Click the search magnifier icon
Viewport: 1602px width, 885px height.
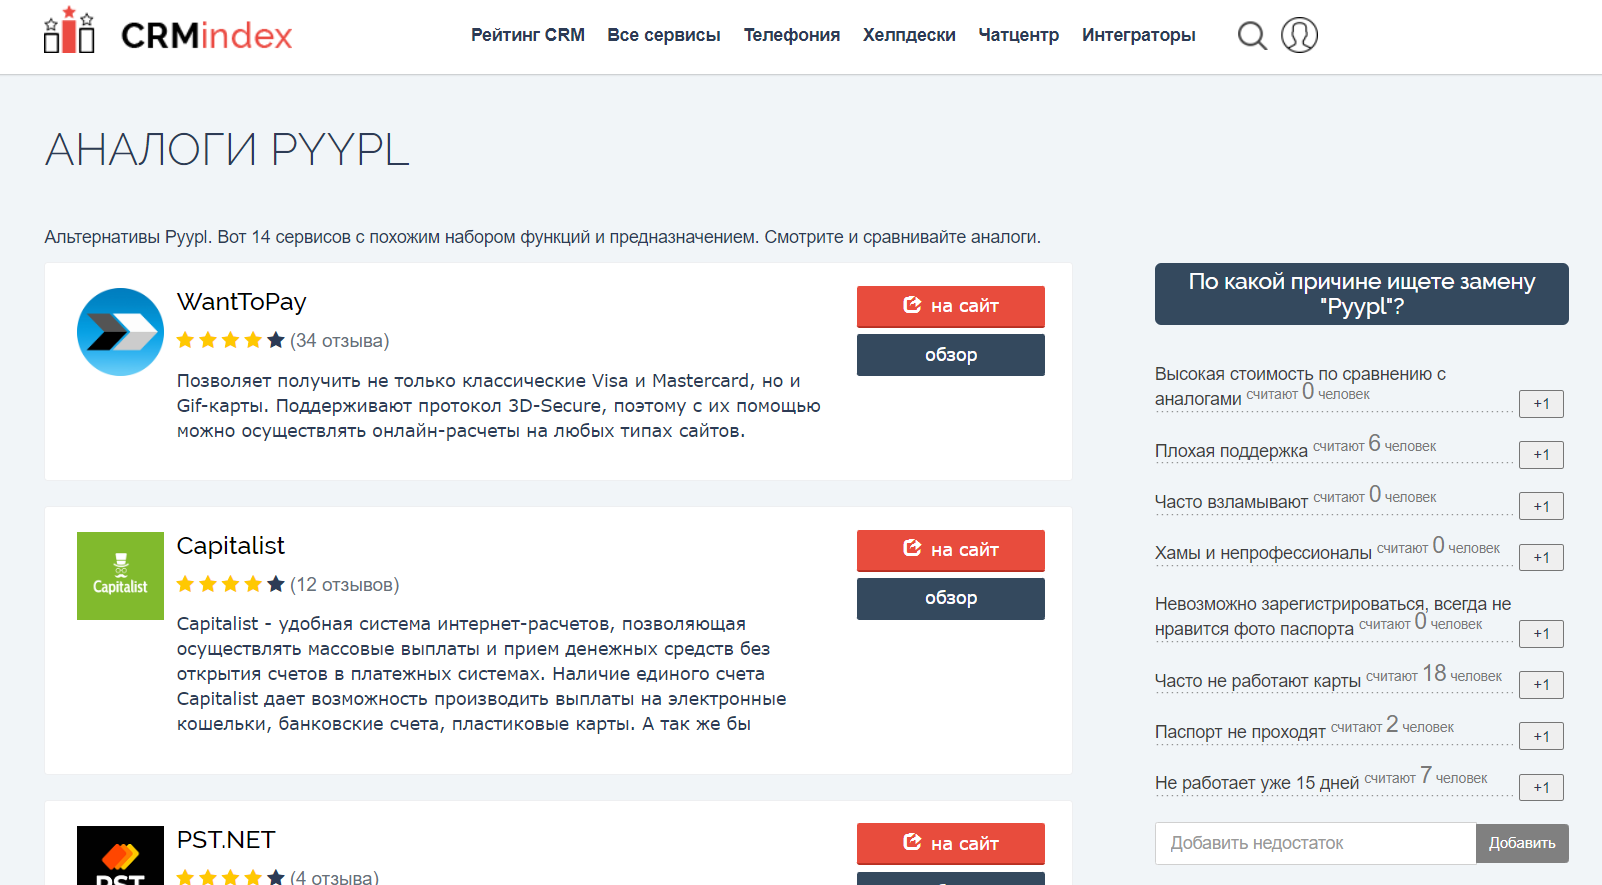point(1252,36)
